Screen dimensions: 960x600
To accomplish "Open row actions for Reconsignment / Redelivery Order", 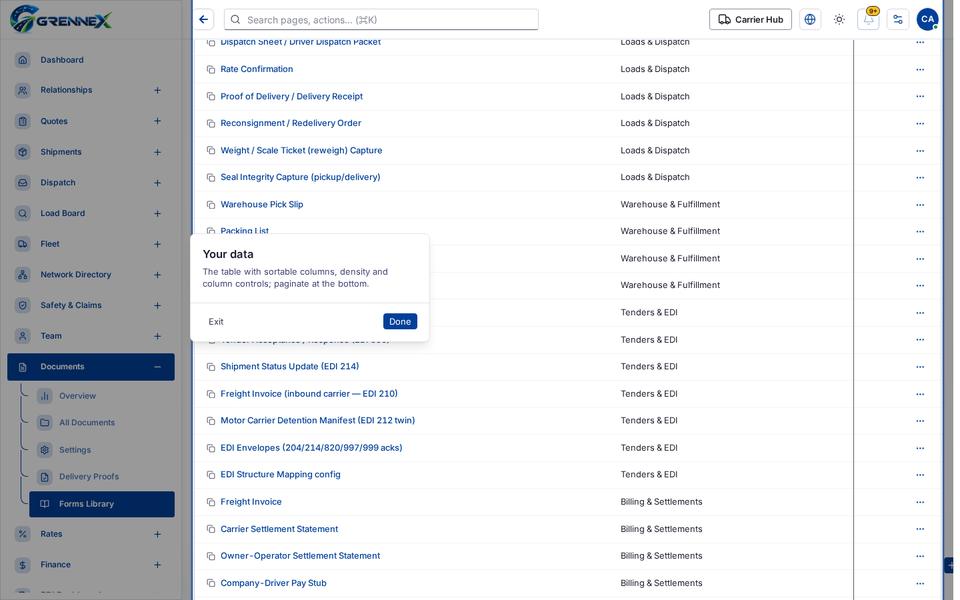I will click(920, 124).
